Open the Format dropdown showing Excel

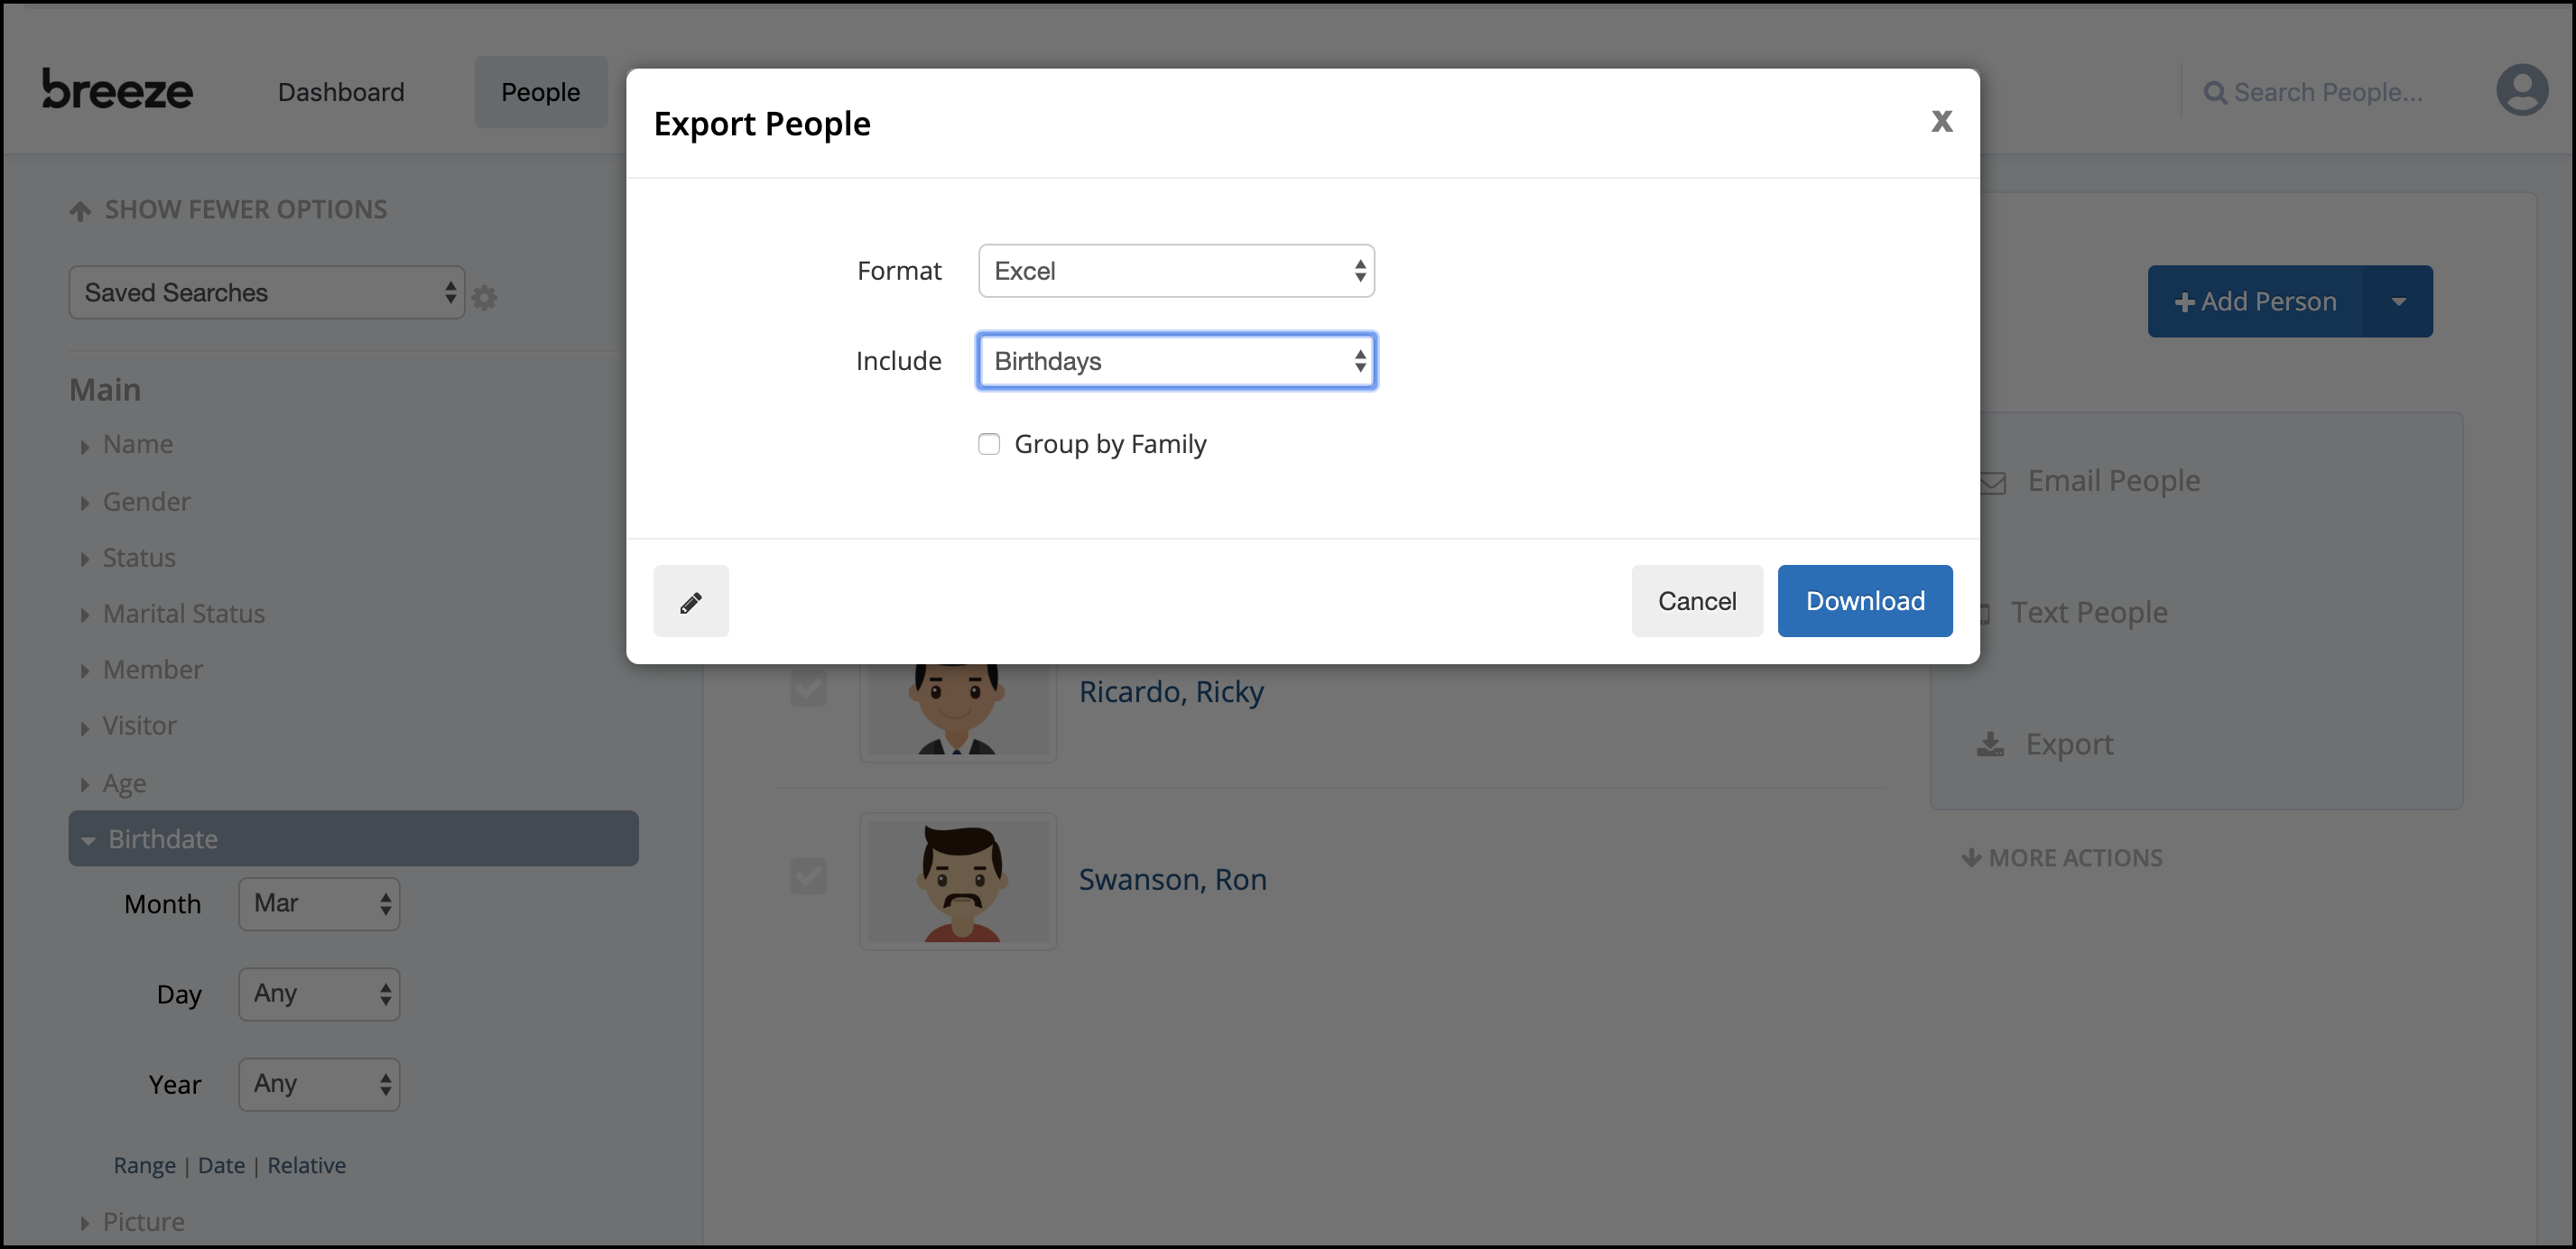click(1176, 271)
